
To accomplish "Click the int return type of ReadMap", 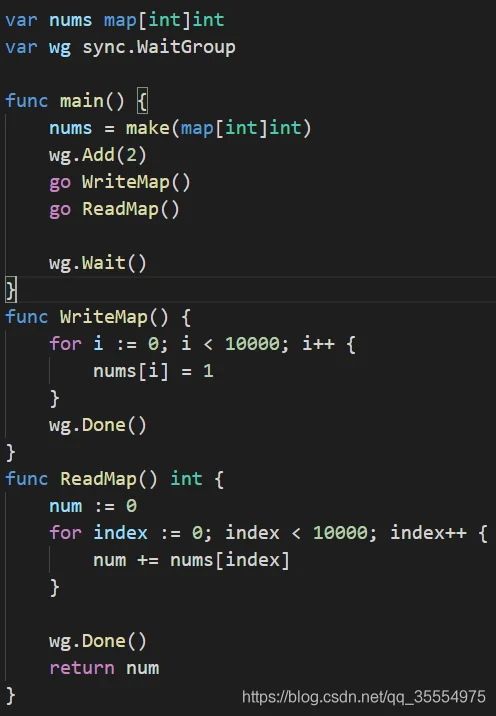I will [x=186, y=479].
